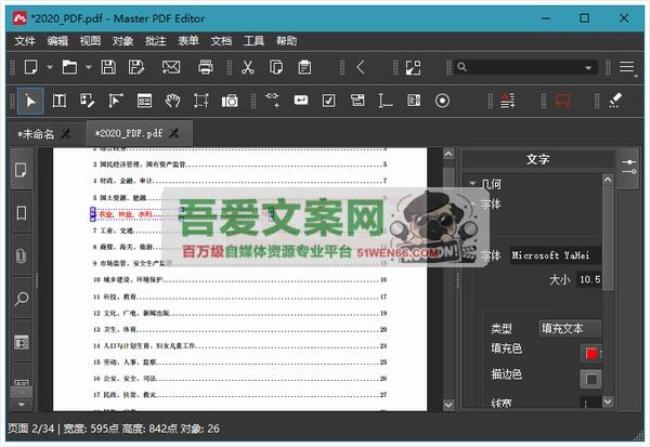Switch to the *未命名 tab
Screen dimensions: 650x447
pos(36,134)
